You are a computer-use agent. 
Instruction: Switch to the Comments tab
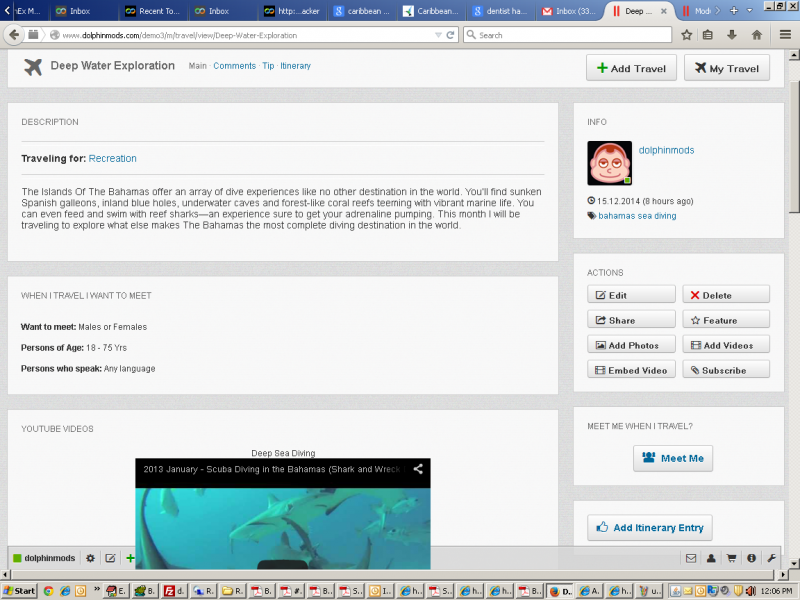pyautogui.click(x=235, y=66)
